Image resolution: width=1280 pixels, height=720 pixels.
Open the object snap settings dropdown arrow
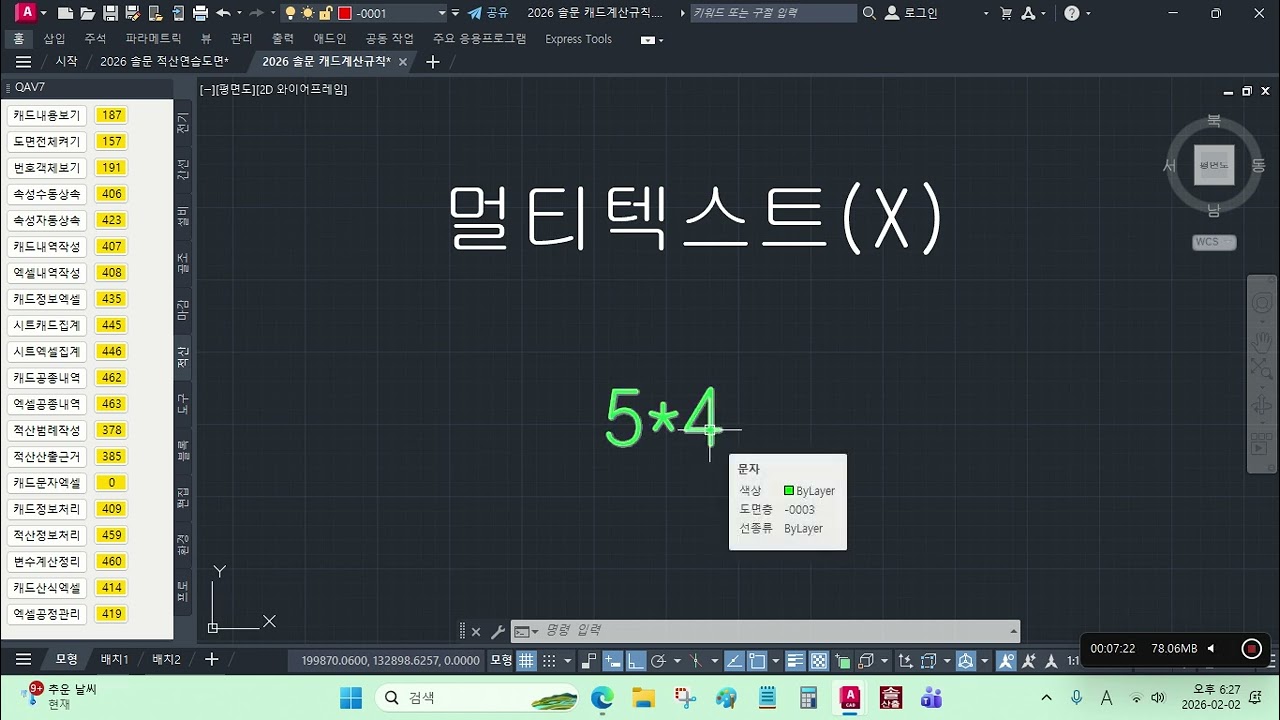pyautogui.click(x=775, y=661)
